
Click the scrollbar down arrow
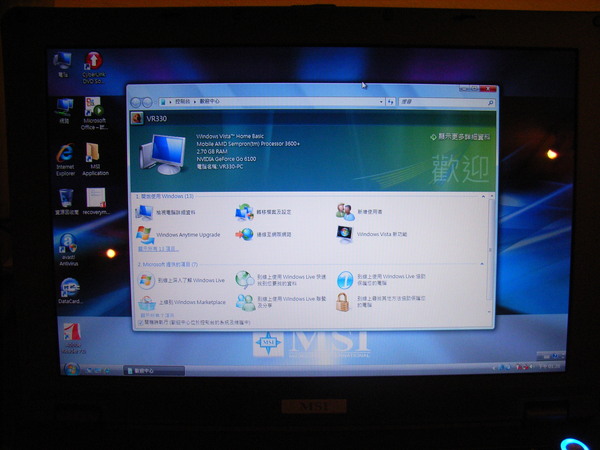pyautogui.click(x=490, y=312)
